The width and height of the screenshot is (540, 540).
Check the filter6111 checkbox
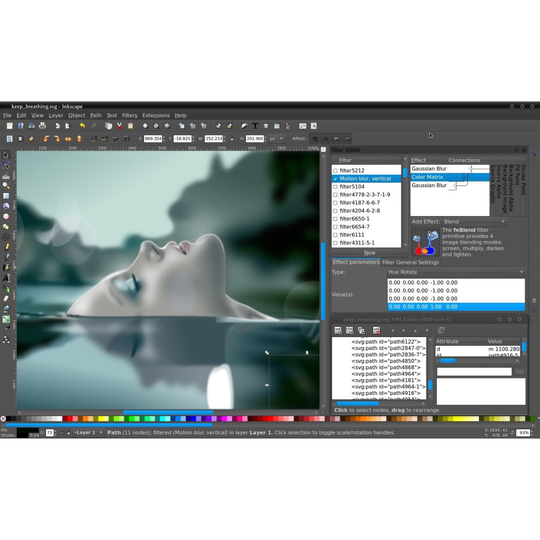pos(335,235)
